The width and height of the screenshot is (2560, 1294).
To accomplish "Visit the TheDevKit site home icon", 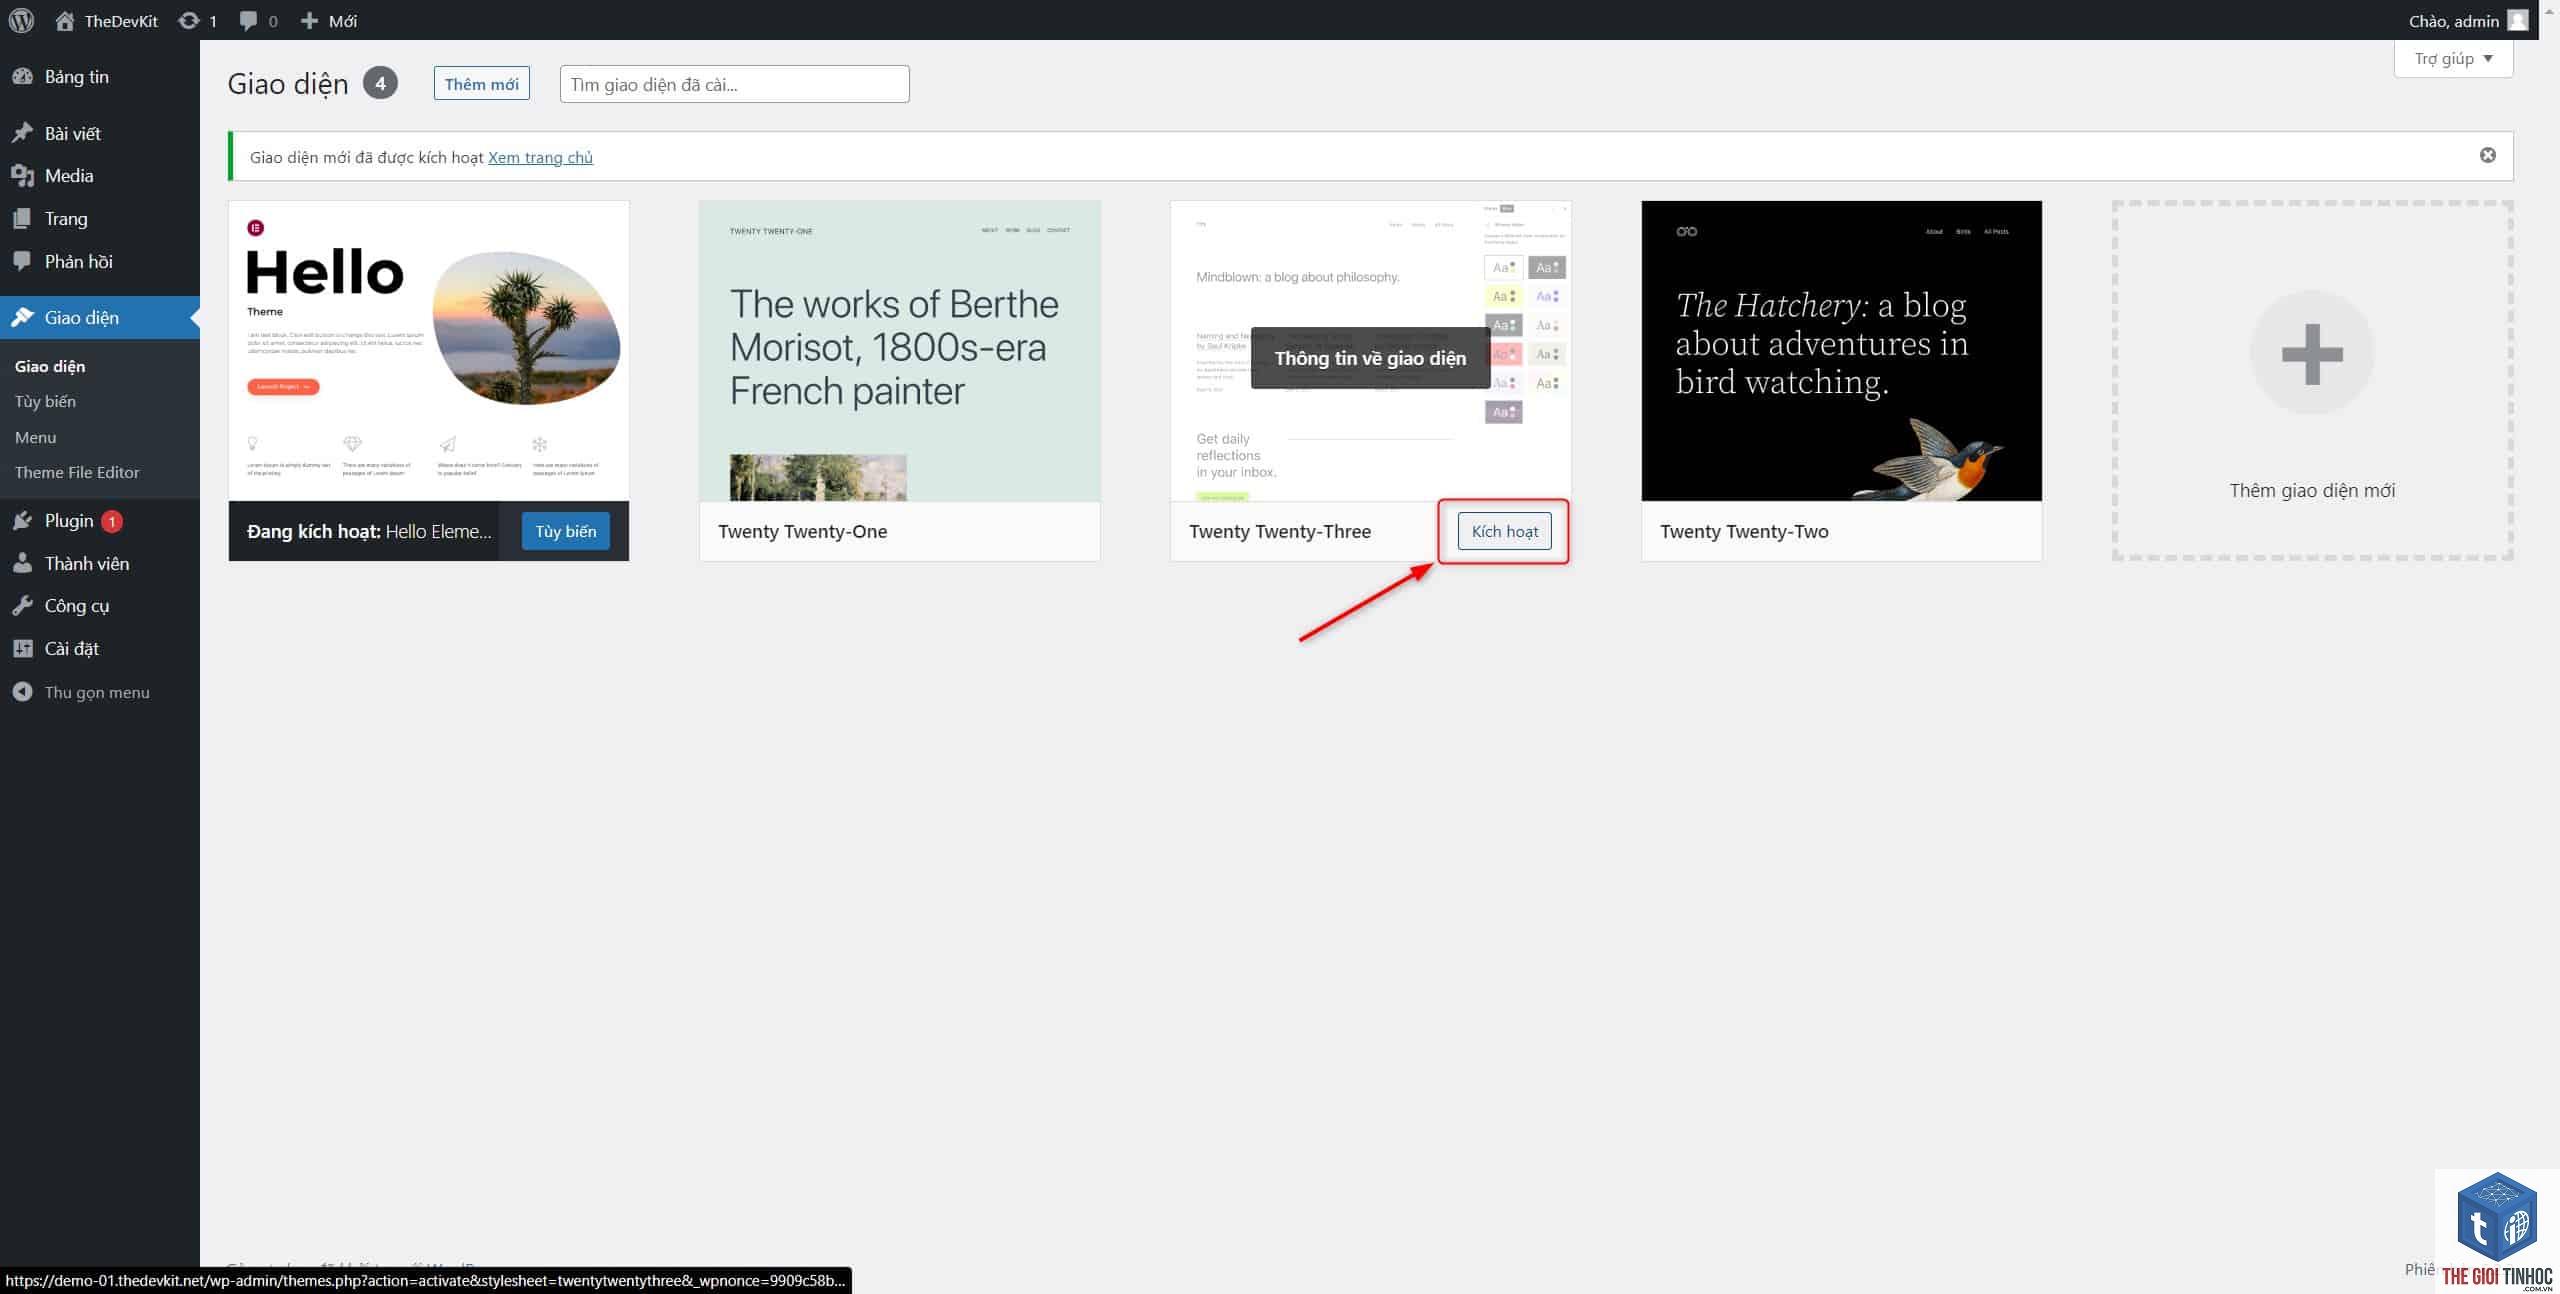I will click(x=65, y=20).
